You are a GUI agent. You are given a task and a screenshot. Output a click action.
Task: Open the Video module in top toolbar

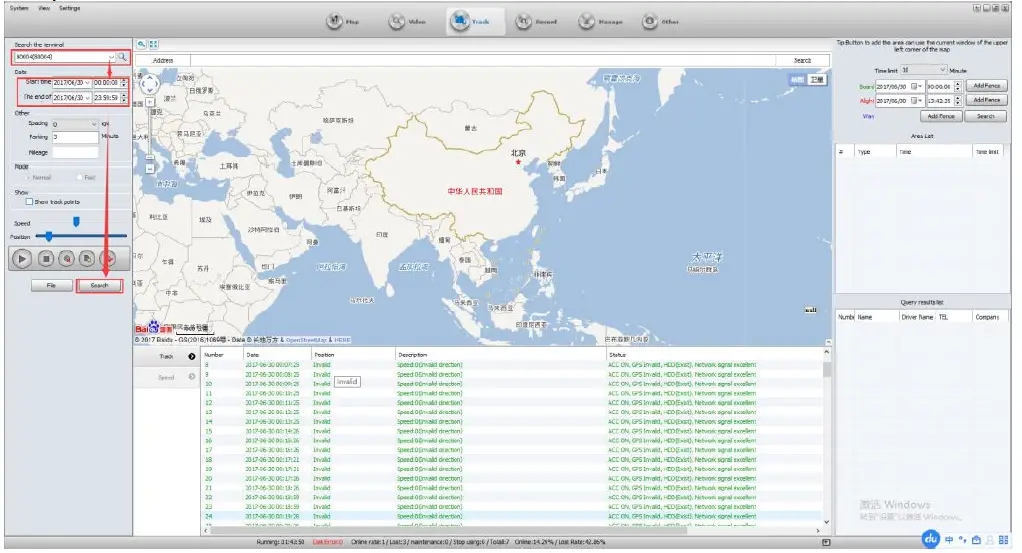pos(406,20)
